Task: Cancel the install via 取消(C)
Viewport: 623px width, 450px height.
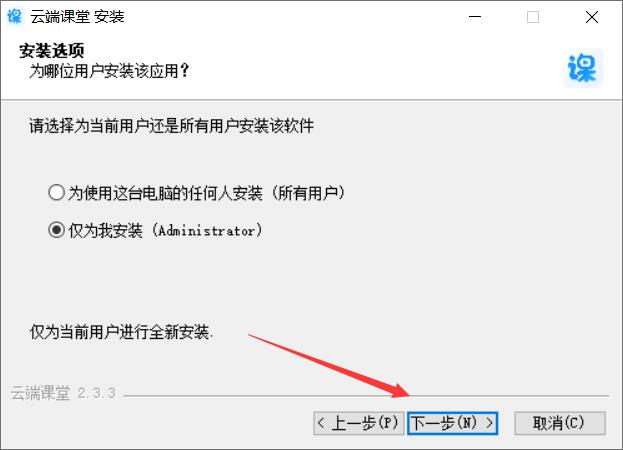Action: [x=560, y=423]
